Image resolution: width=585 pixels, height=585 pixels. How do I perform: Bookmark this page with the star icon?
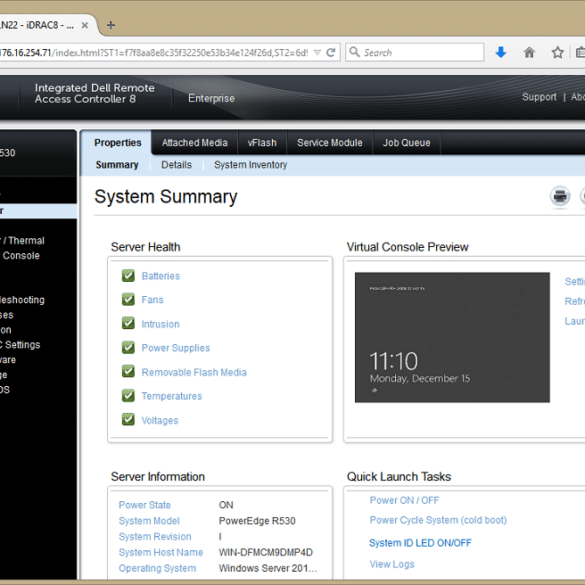pyautogui.click(x=557, y=52)
